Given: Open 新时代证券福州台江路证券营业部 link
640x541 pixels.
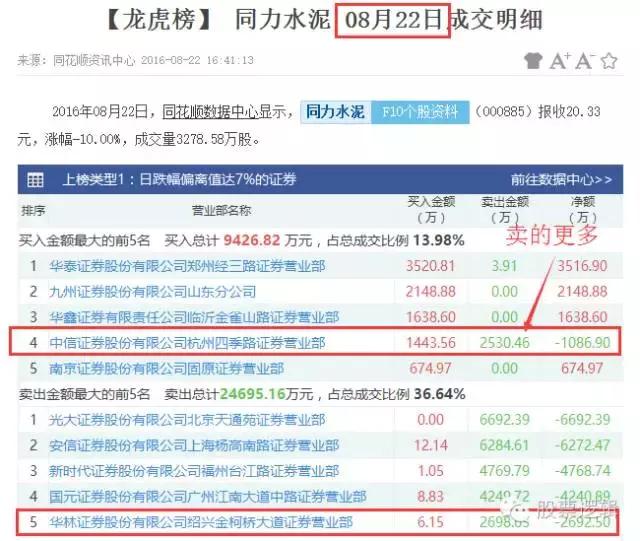Looking at the screenshot, I should click(194, 471).
